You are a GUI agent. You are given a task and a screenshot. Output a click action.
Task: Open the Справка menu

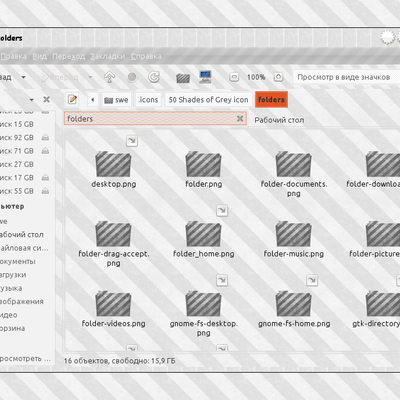pyautogui.click(x=146, y=56)
